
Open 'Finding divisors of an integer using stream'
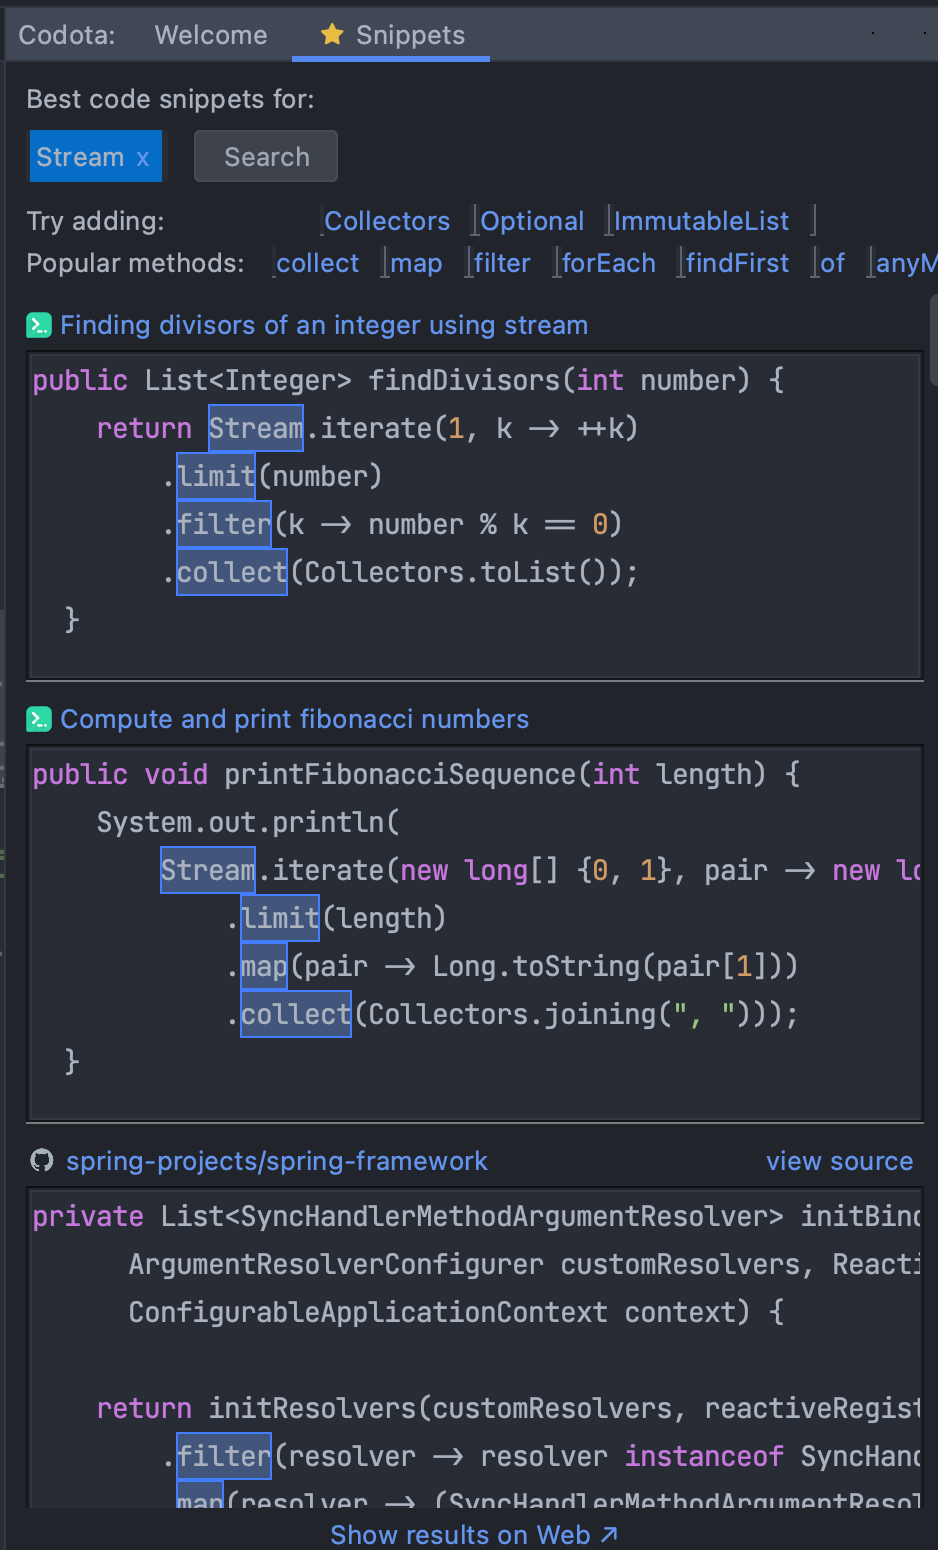[324, 325]
